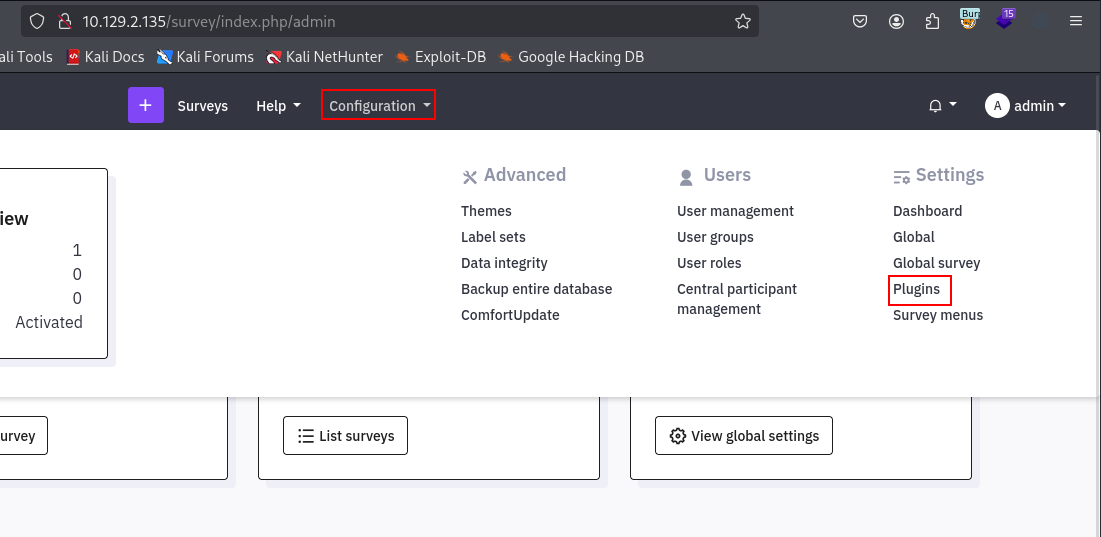Expand notifications dropdown arrow
1101x537 pixels.
(x=953, y=105)
